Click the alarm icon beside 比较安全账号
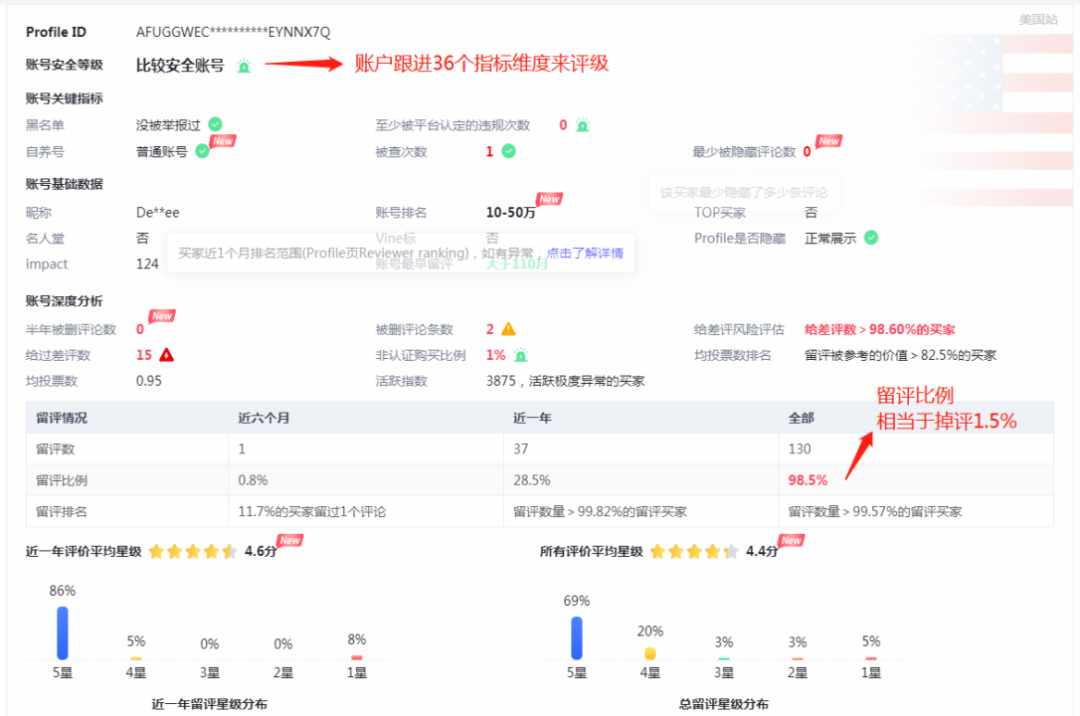 click(244, 67)
